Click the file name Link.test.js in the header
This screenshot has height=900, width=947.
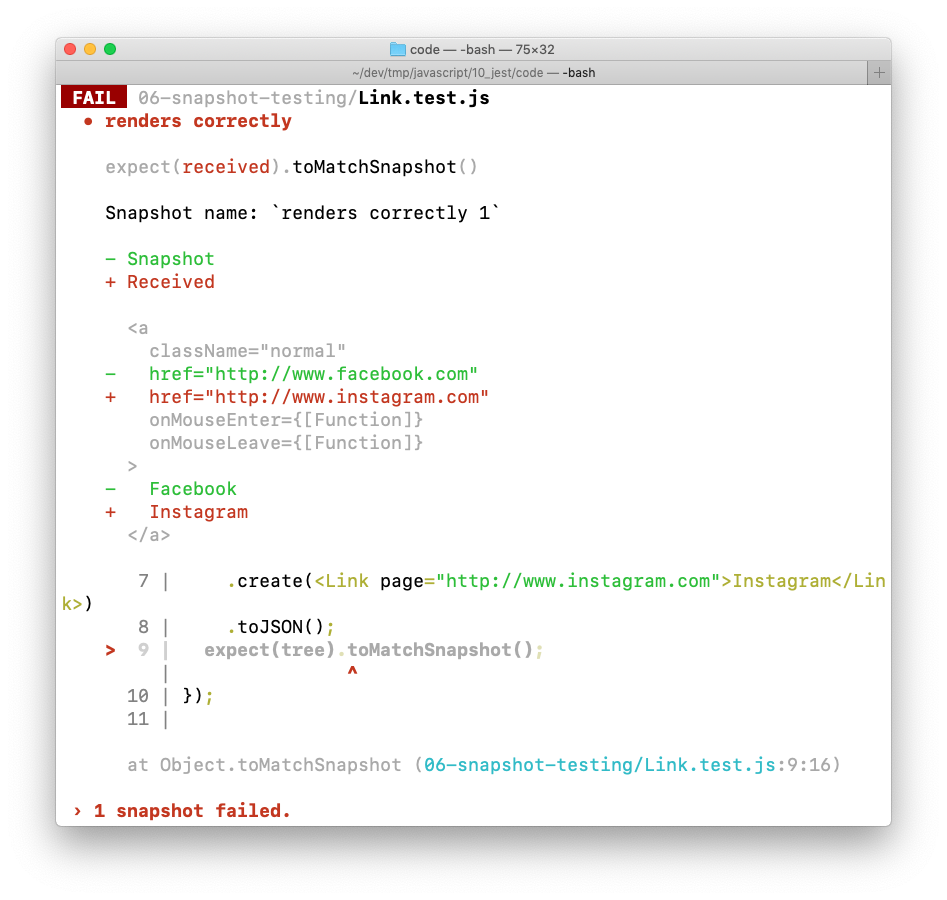pos(424,98)
